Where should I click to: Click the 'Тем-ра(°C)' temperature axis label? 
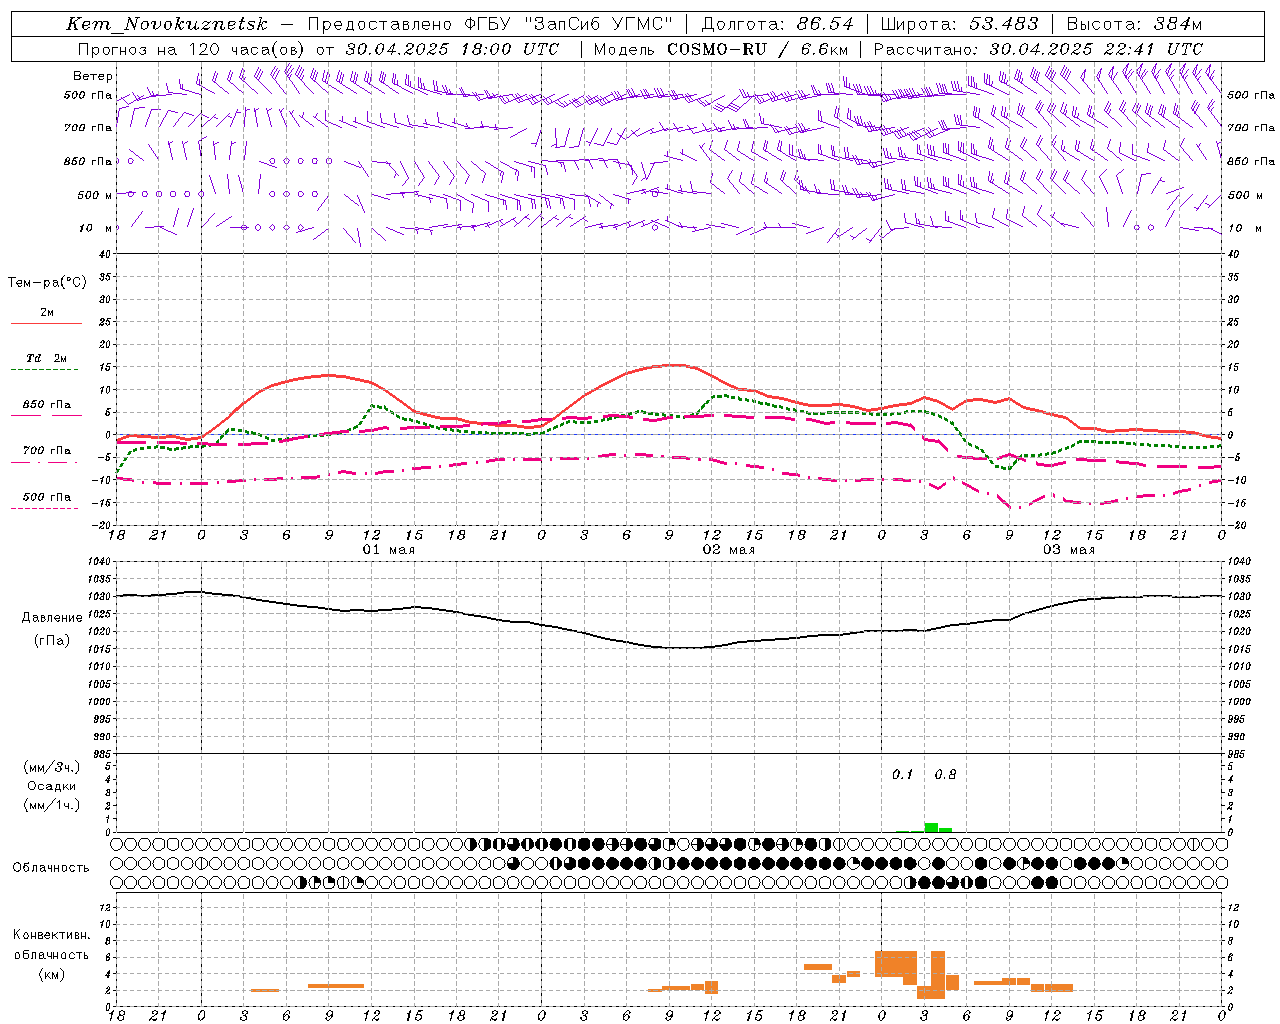pyautogui.click(x=47, y=283)
